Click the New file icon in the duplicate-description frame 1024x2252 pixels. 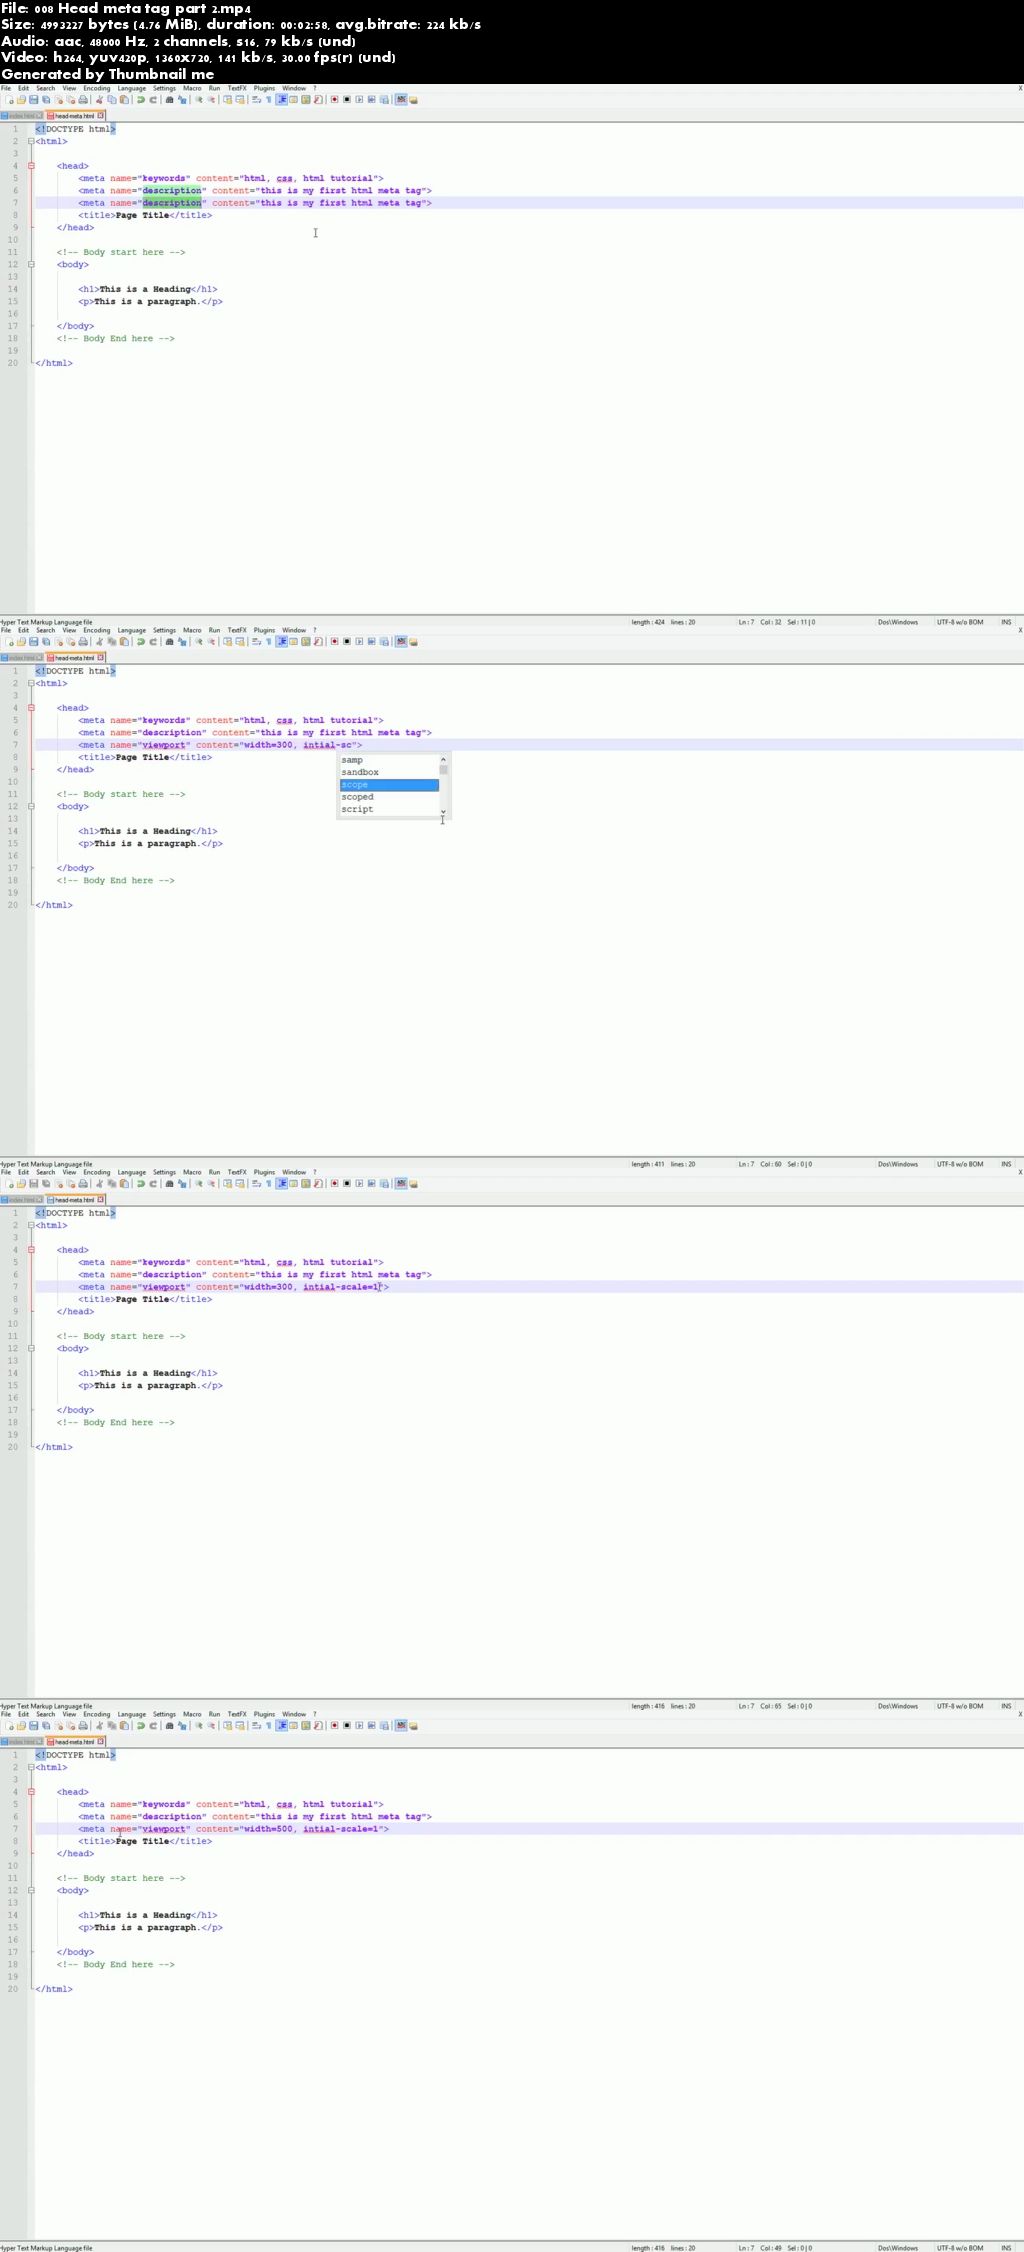coord(10,99)
